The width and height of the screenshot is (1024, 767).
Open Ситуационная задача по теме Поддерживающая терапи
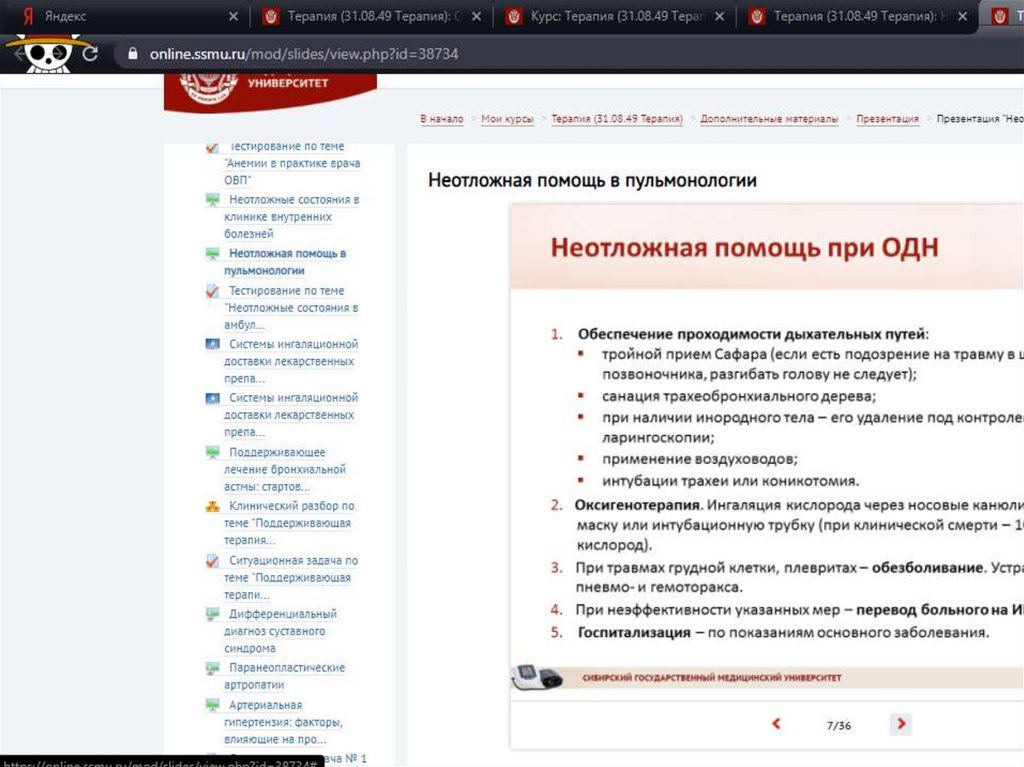[291, 578]
